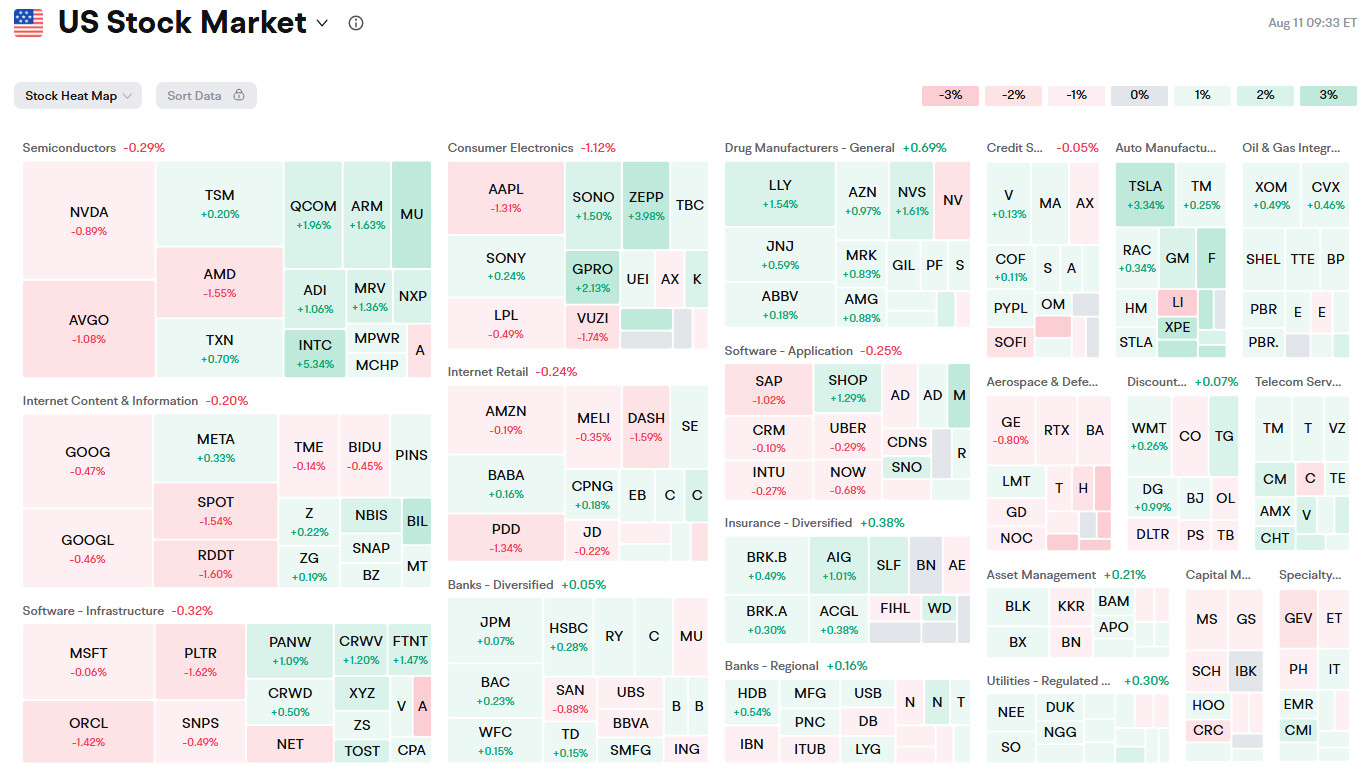The image size is (1370, 764).
Task: Click the Aug 11 09:33 ET timestamp
Action: tap(1312, 23)
